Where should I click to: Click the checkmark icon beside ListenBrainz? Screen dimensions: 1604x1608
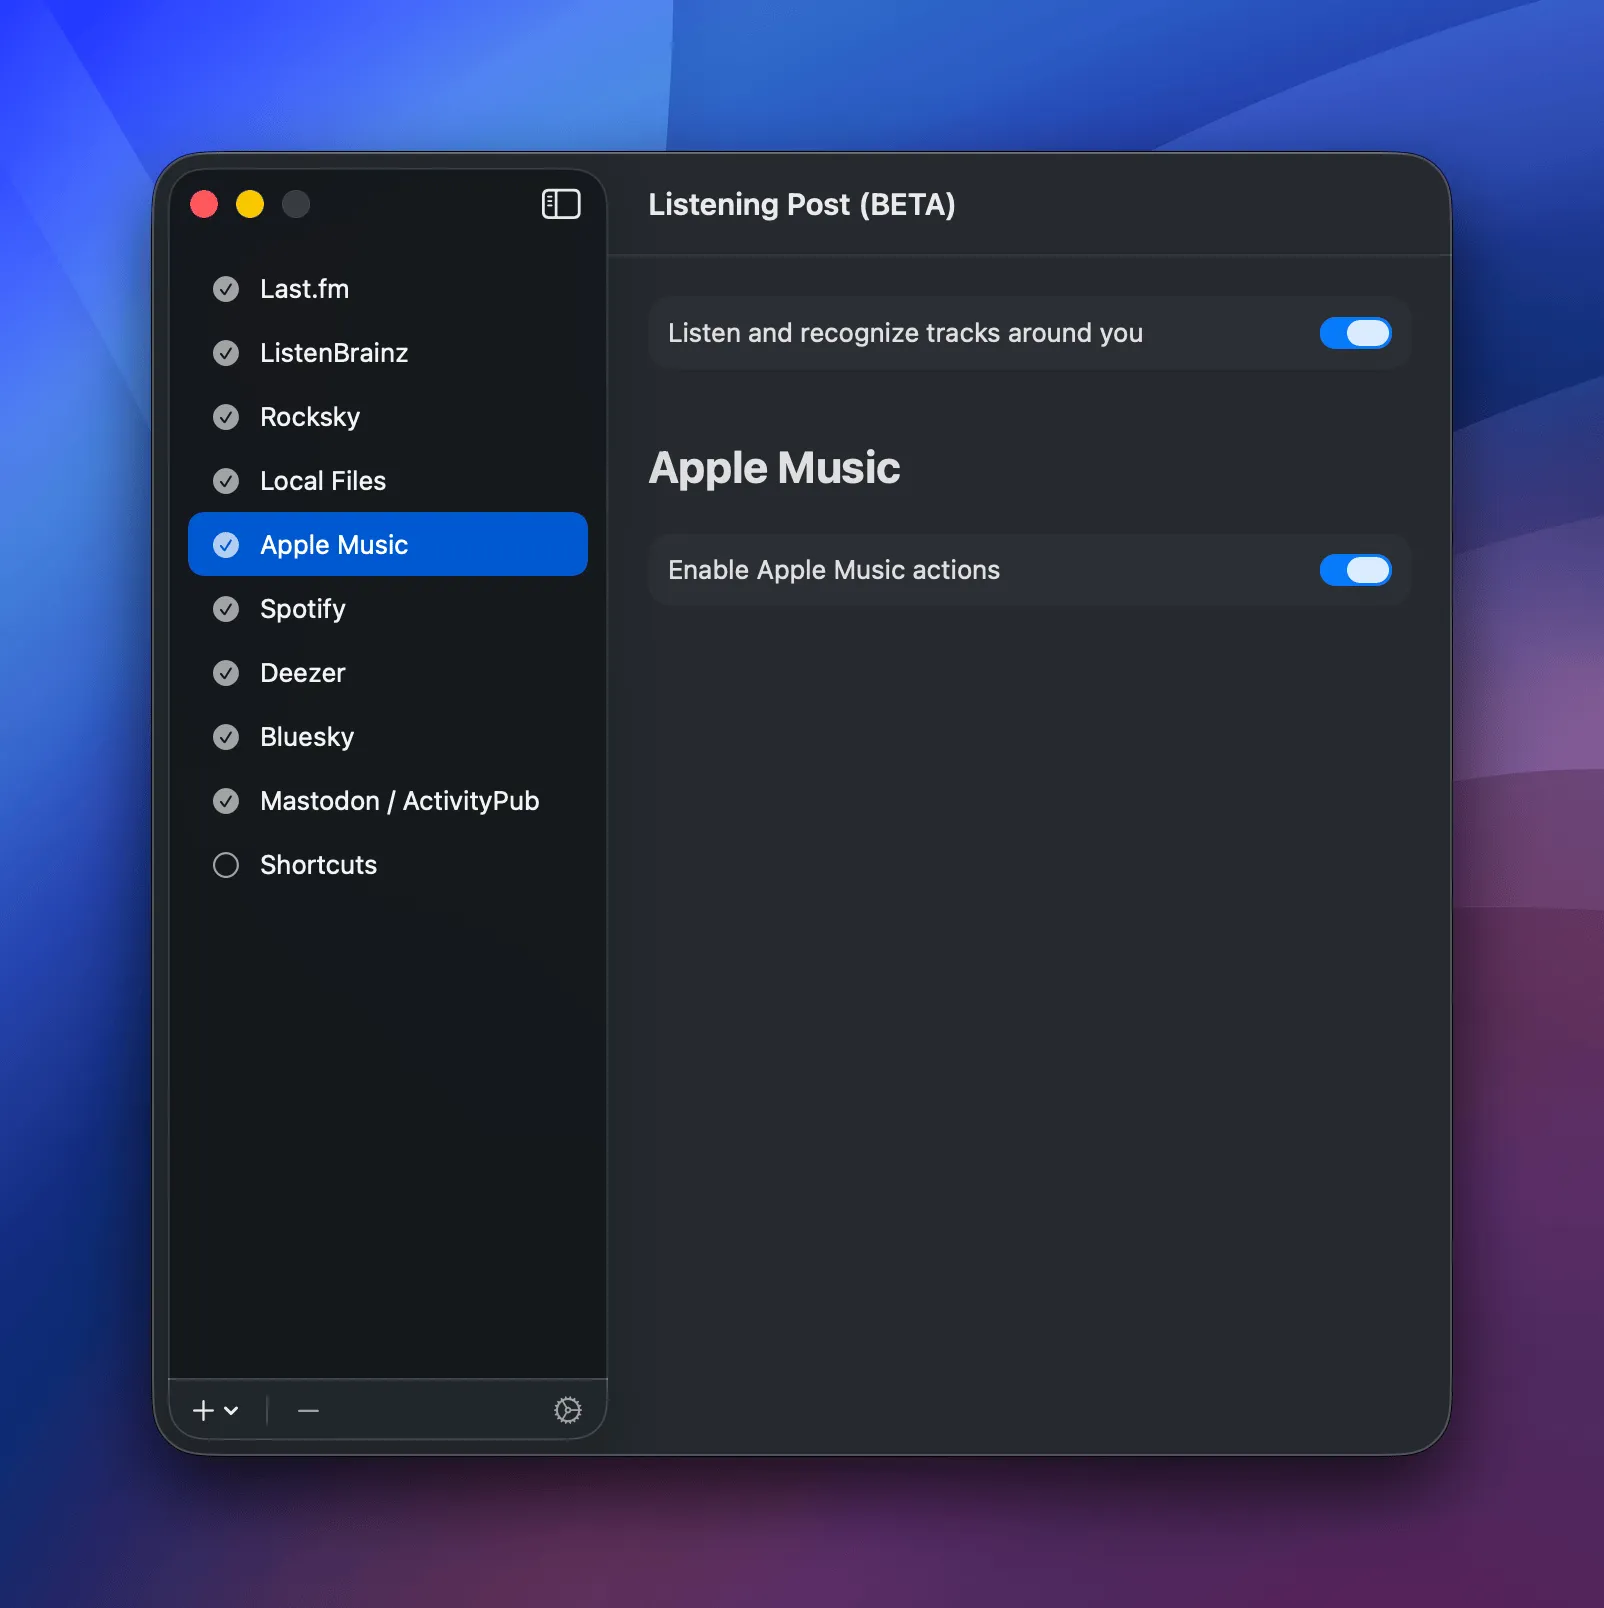pyautogui.click(x=226, y=353)
